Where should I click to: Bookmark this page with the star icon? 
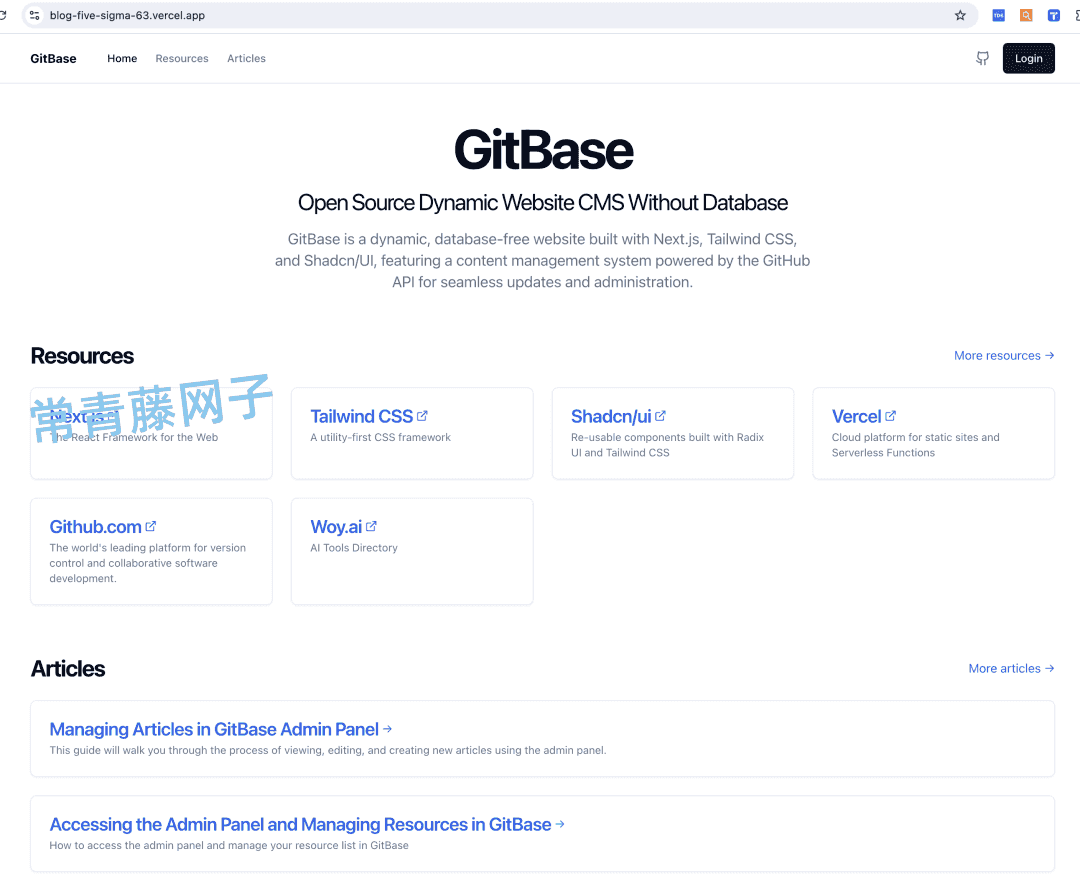960,15
